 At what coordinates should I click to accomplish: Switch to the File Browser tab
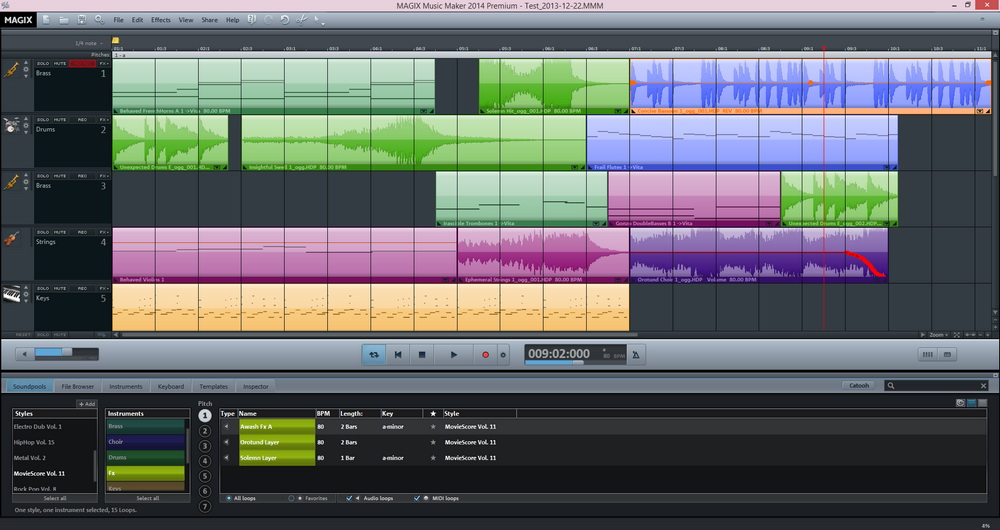click(x=78, y=386)
